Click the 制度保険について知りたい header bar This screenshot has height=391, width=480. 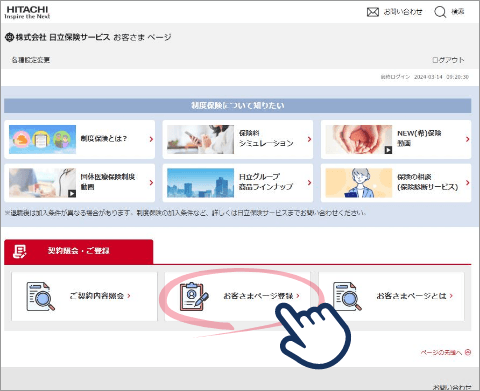click(x=238, y=106)
